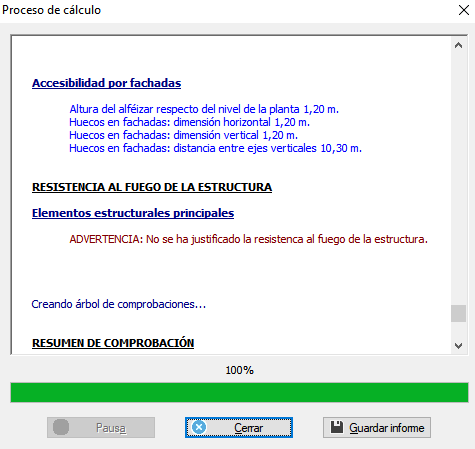Click the grey circle icon on Pausa
This screenshot has height=449, width=475.
tap(61, 427)
